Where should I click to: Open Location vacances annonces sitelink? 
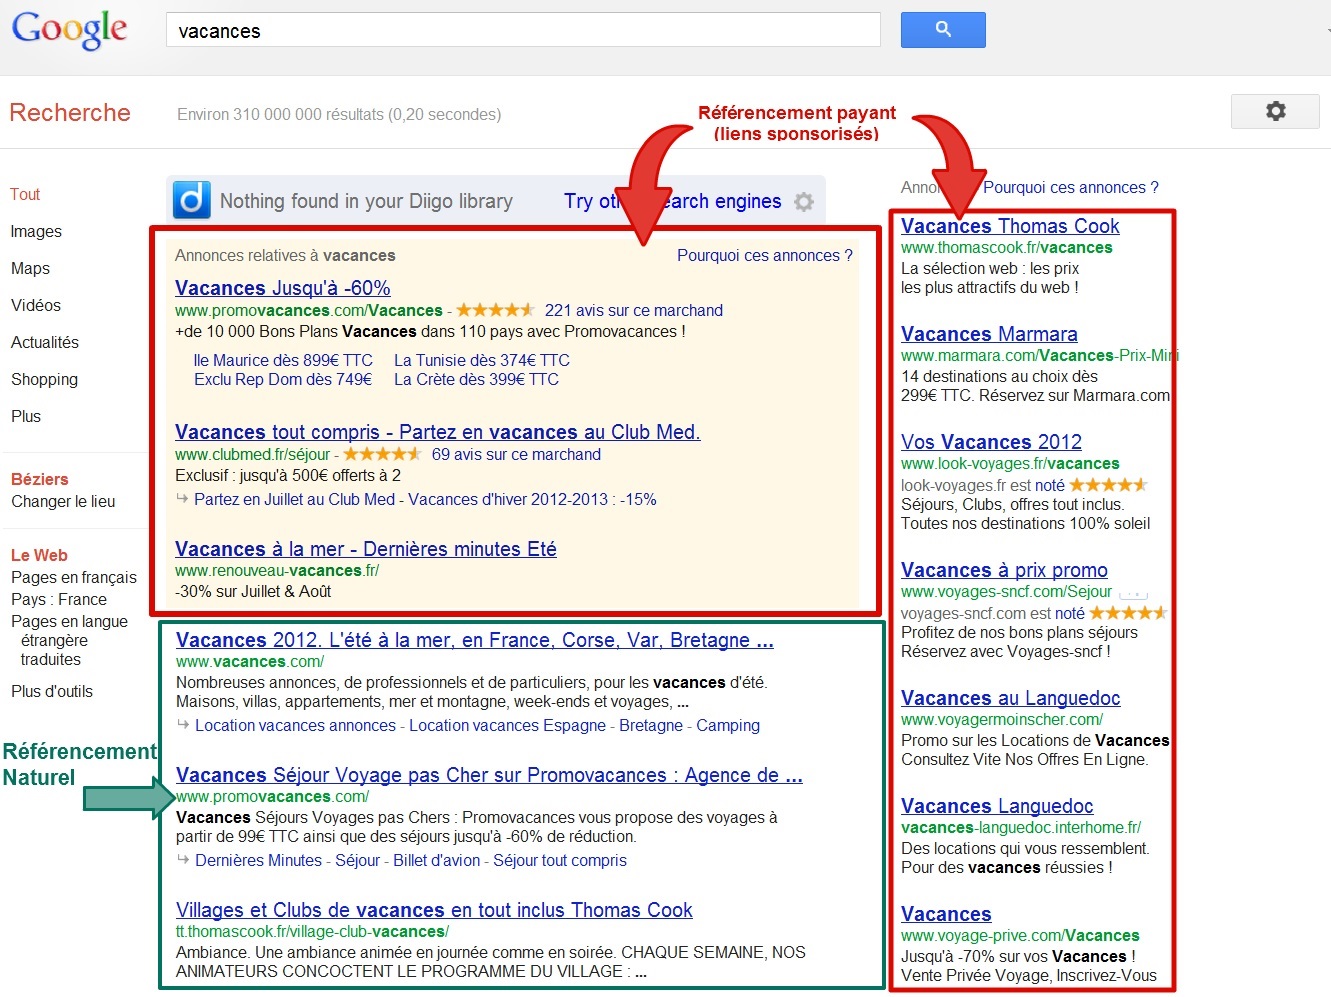click(295, 725)
